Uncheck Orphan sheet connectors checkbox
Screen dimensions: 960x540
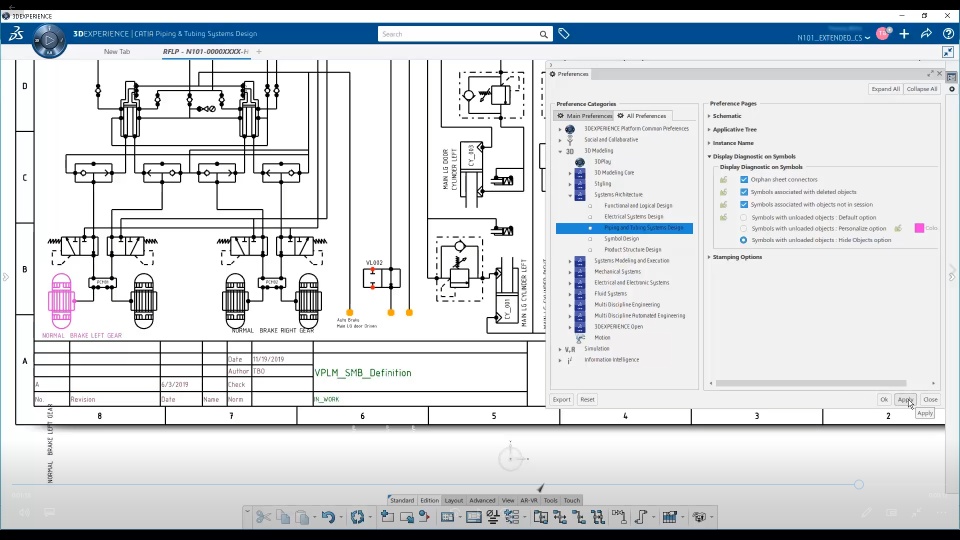[x=744, y=179]
